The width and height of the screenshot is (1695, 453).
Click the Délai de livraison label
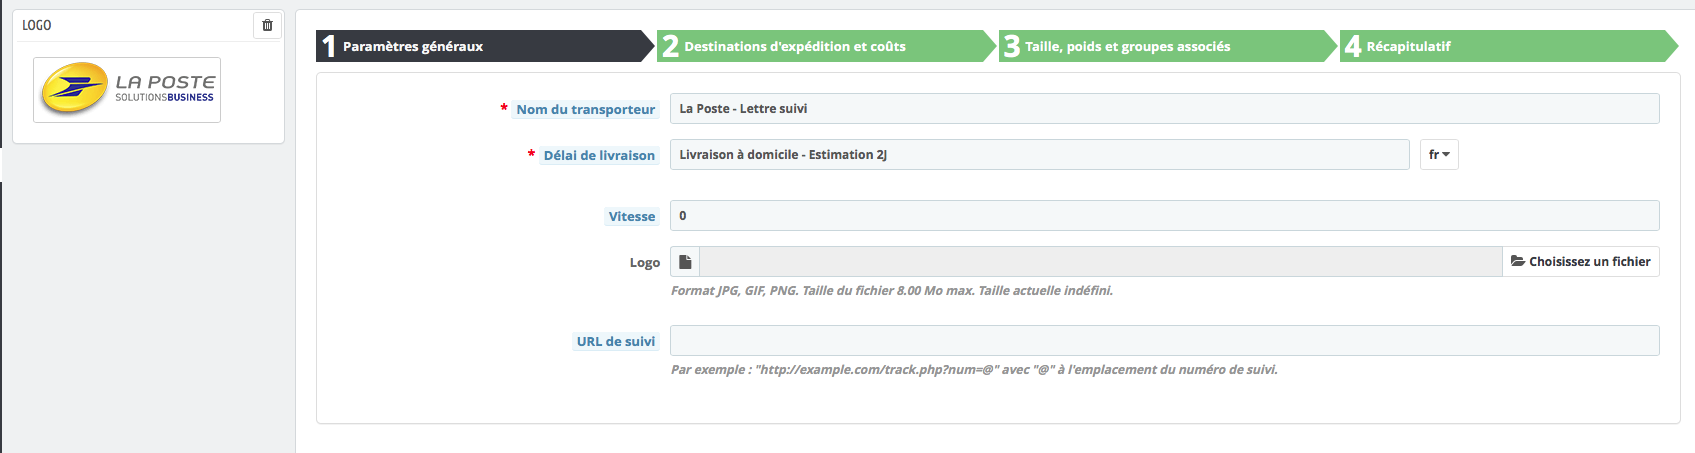[x=599, y=155]
